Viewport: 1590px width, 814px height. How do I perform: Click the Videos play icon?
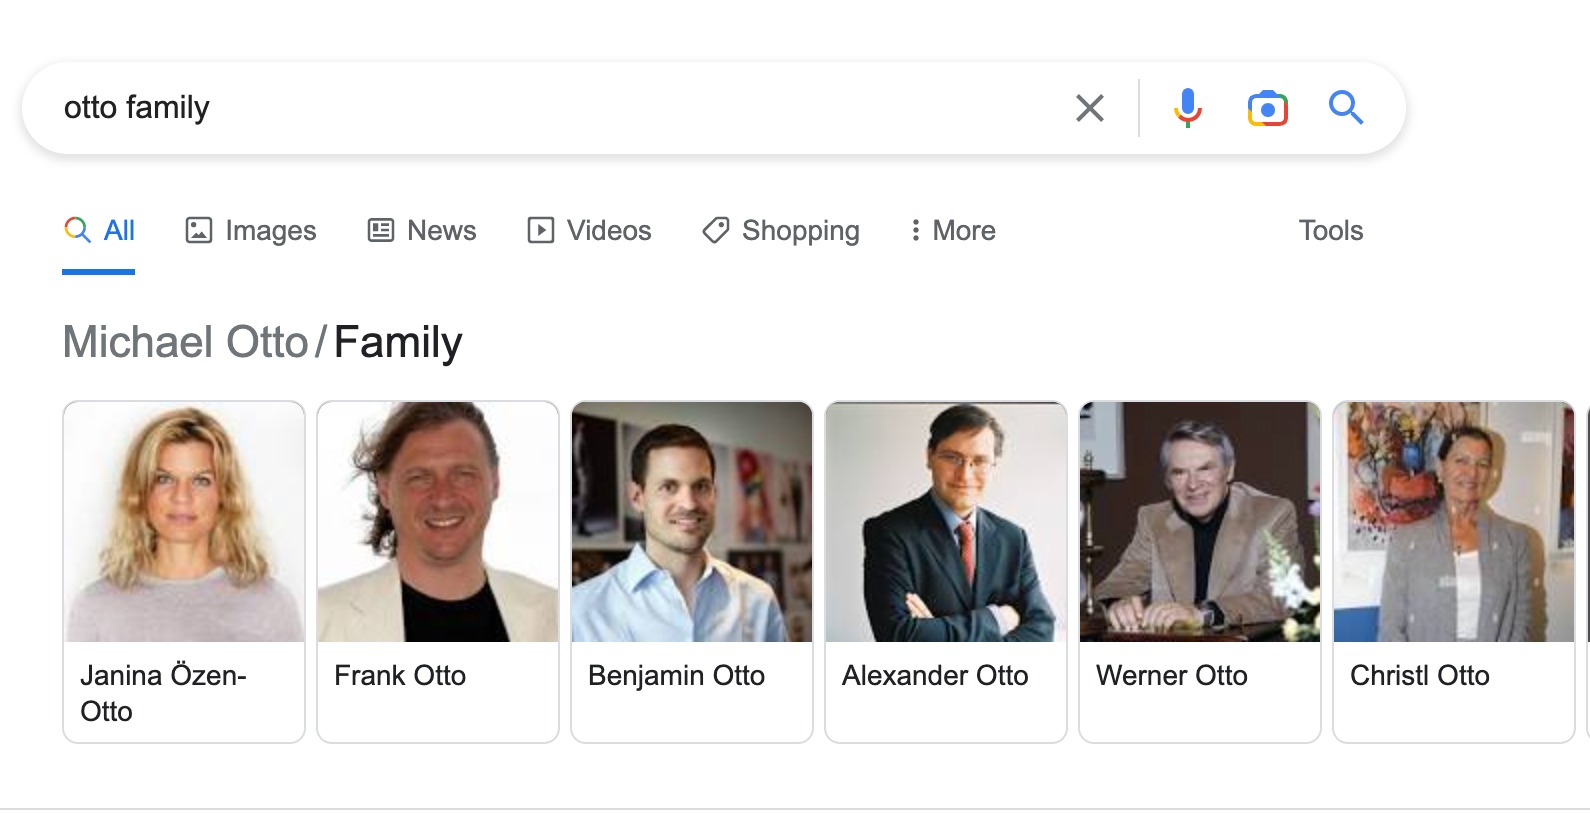[x=539, y=230]
